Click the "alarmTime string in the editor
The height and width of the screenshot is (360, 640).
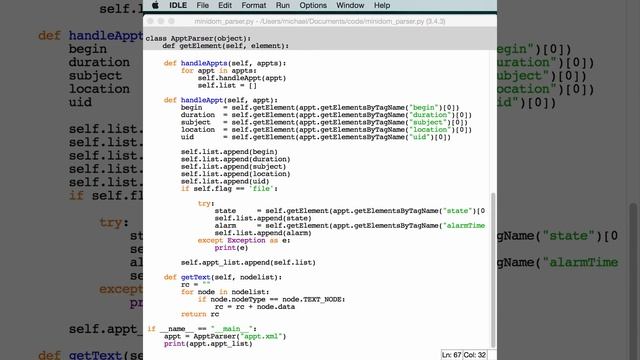click(x=464, y=225)
